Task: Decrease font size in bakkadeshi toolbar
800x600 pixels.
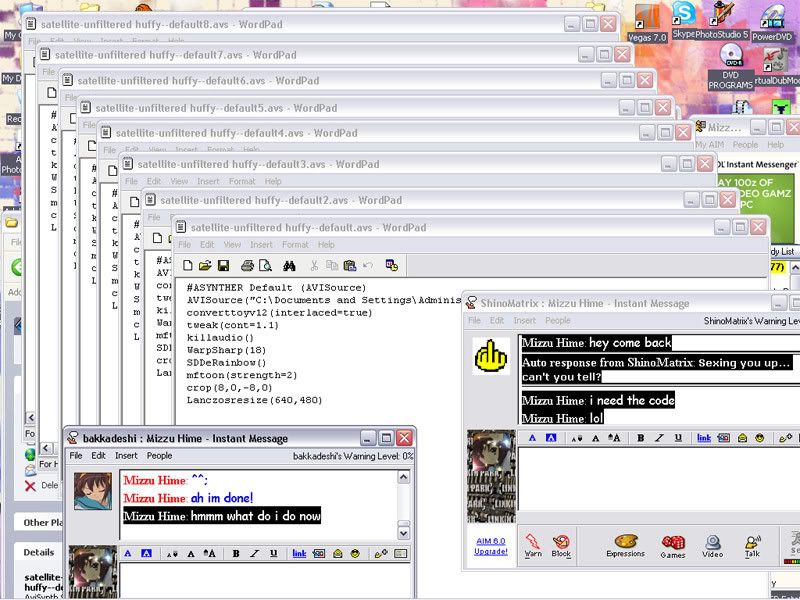Action: click(x=172, y=554)
